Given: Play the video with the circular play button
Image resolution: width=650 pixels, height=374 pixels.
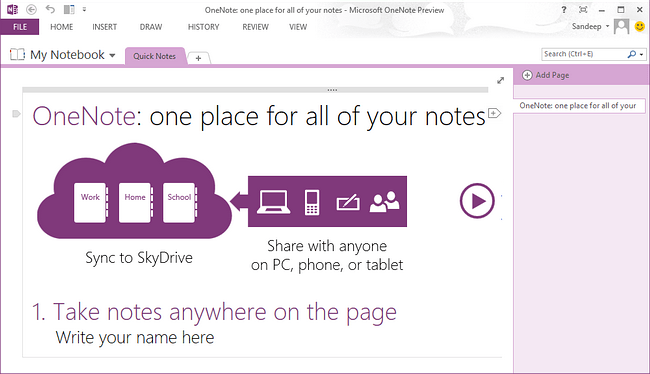Looking at the screenshot, I should 477,201.
